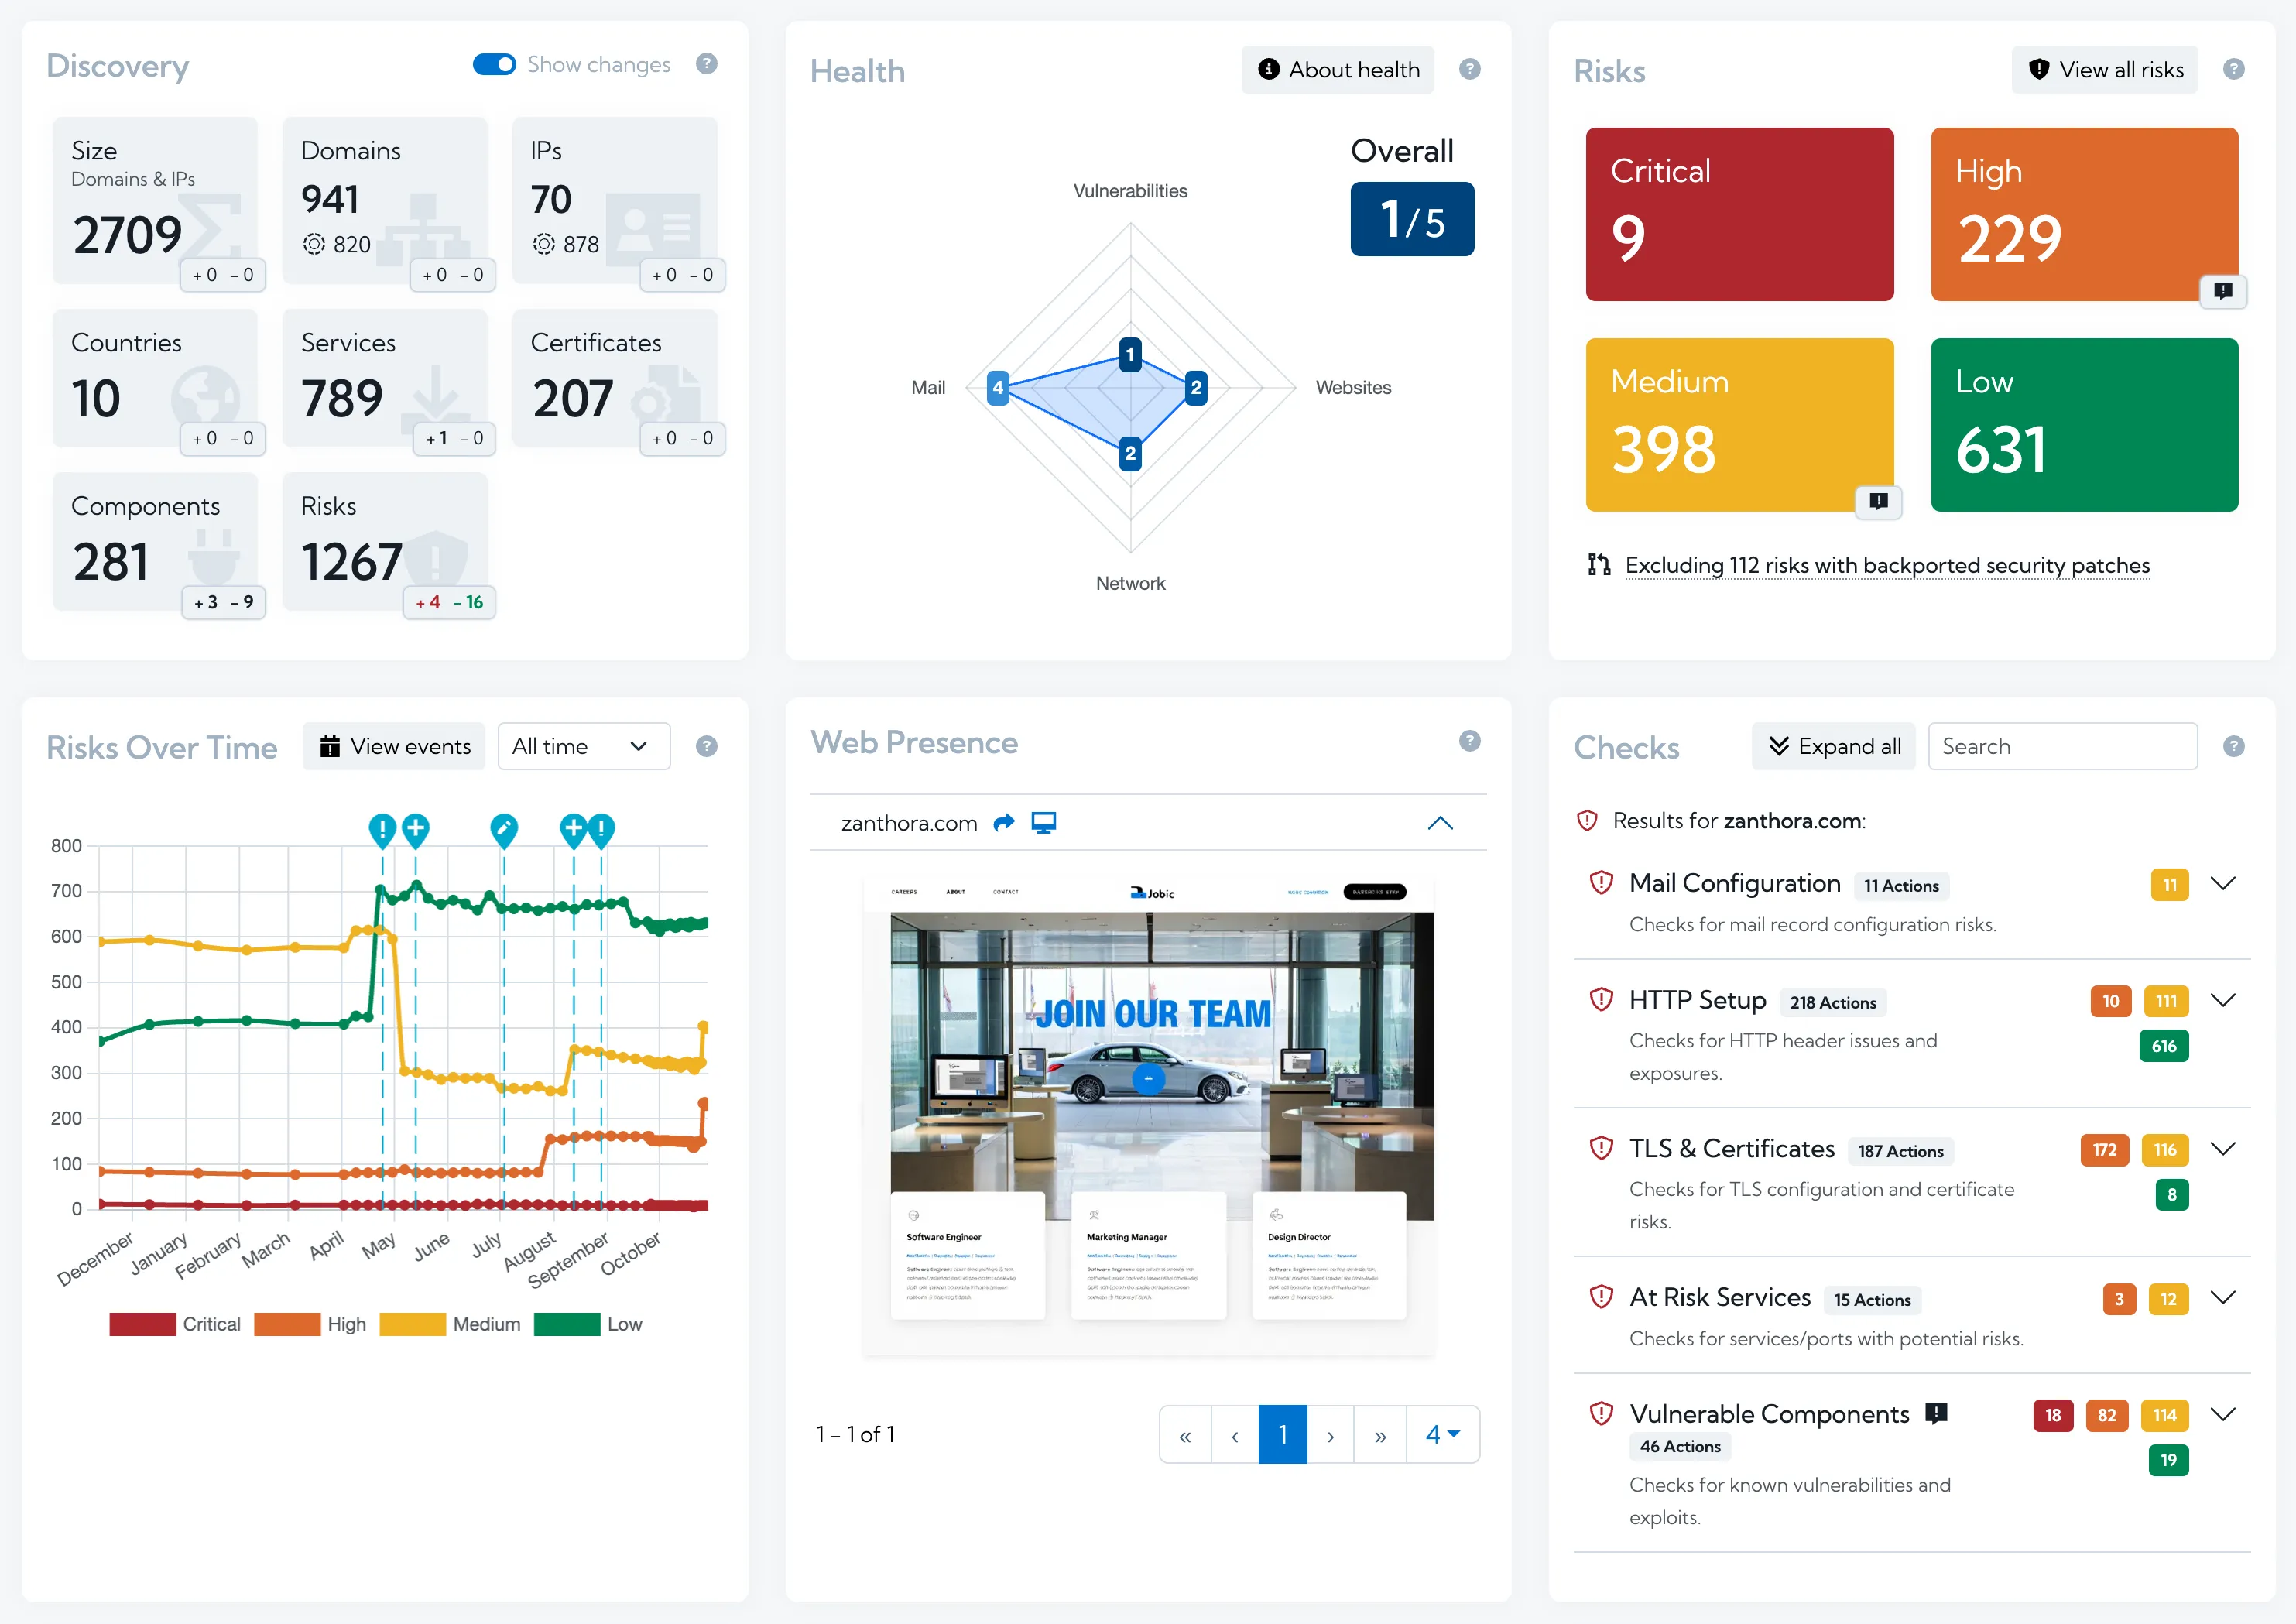2296x1624 pixels.
Task: Click the screenshot monitor icon beside zanthora.com
Action: (1044, 823)
